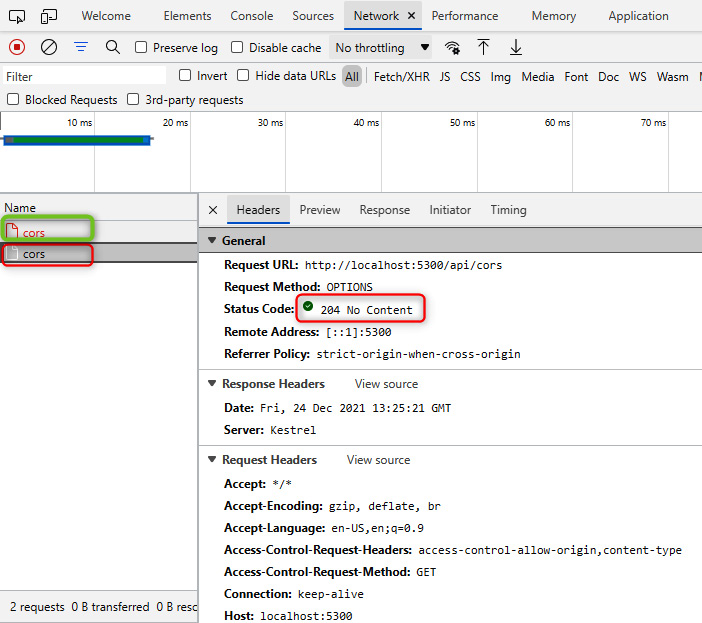Close the request details pane

[213, 210]
